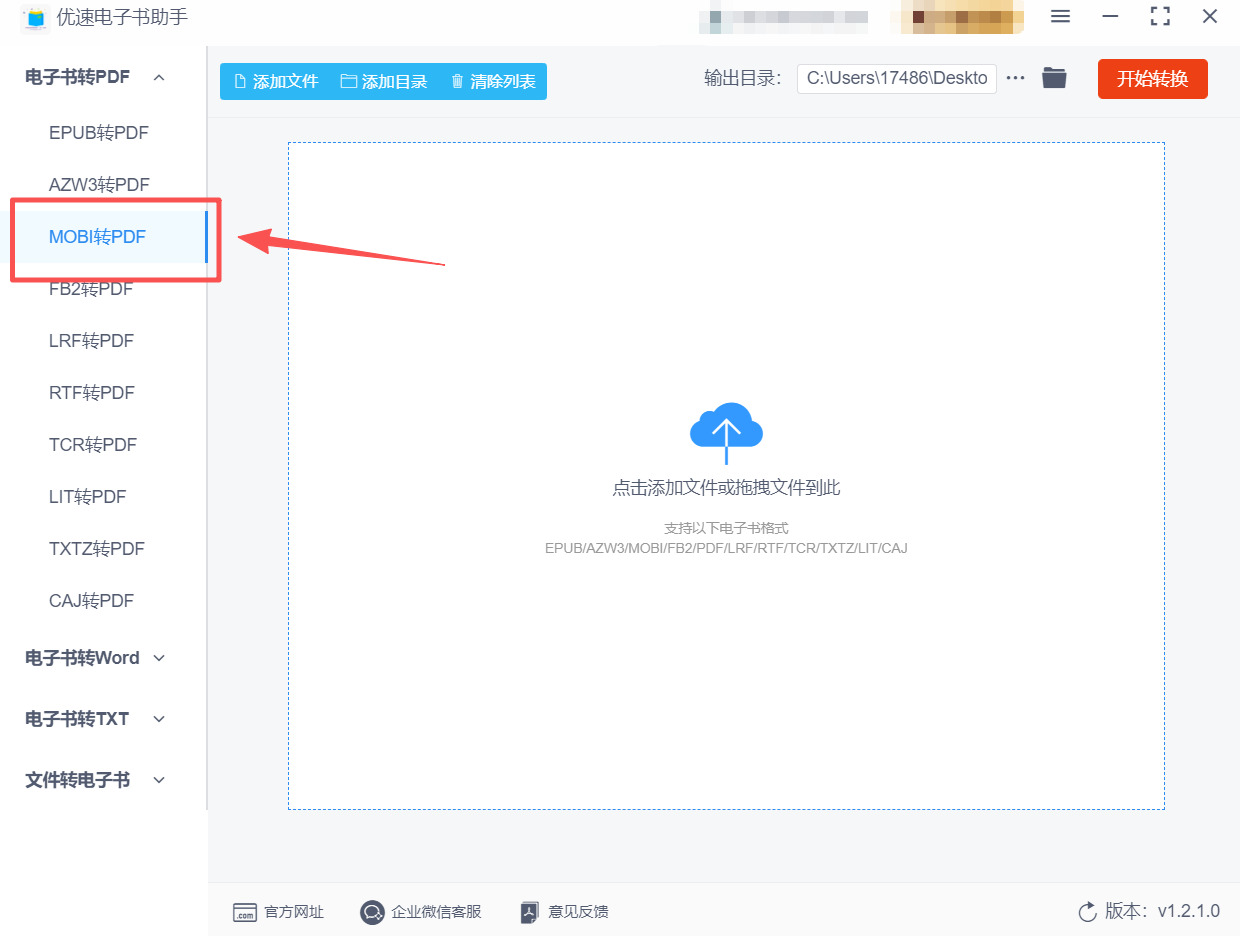Image resolution: width=1240 pixels, height=936 pixels.
Task: Click the version refresh icon
Action: [1088, 912]
